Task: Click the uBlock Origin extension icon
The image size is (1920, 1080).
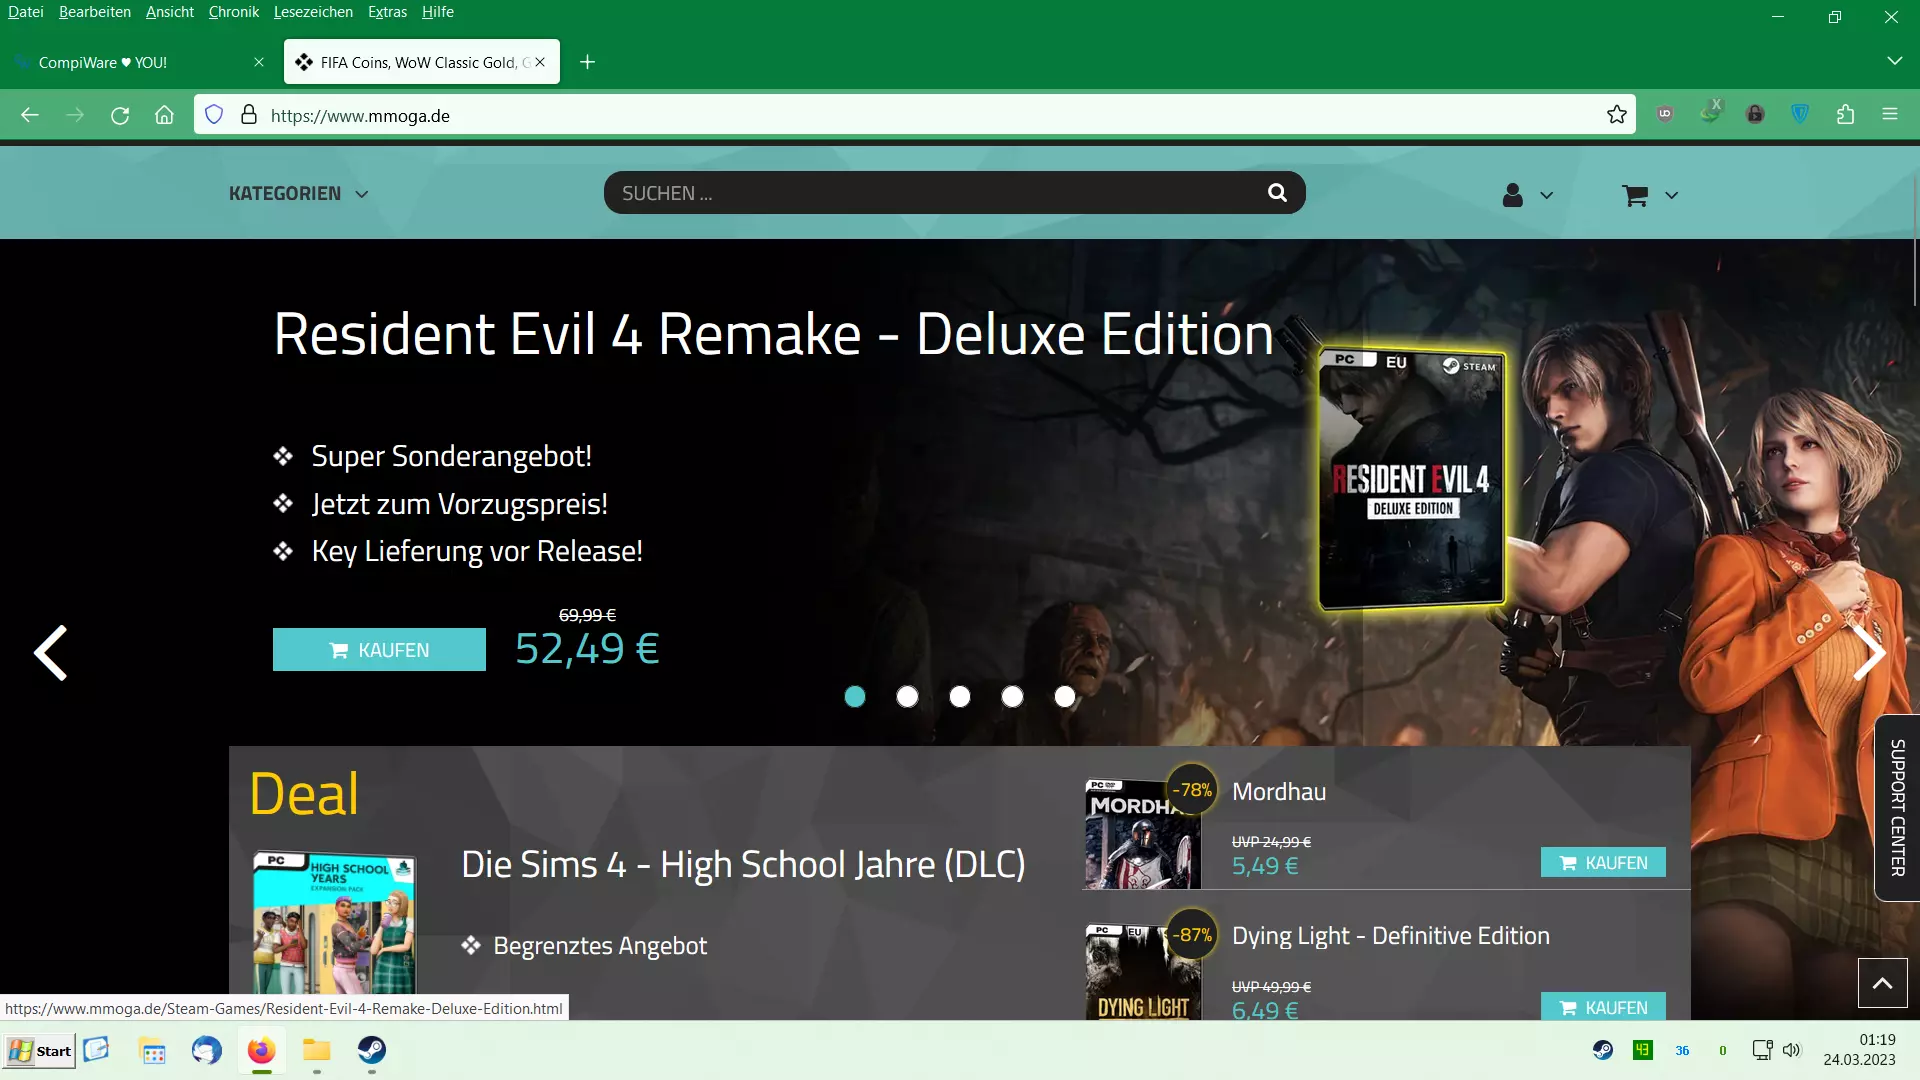Action: (x=1665, y=114)
